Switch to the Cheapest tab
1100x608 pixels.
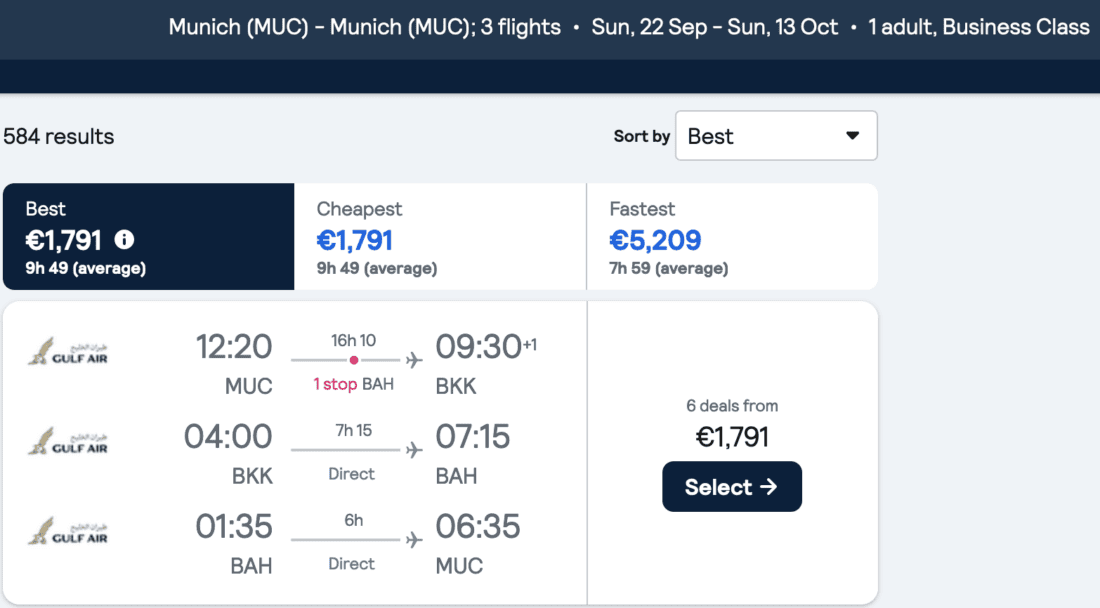(x=440, y=237)
